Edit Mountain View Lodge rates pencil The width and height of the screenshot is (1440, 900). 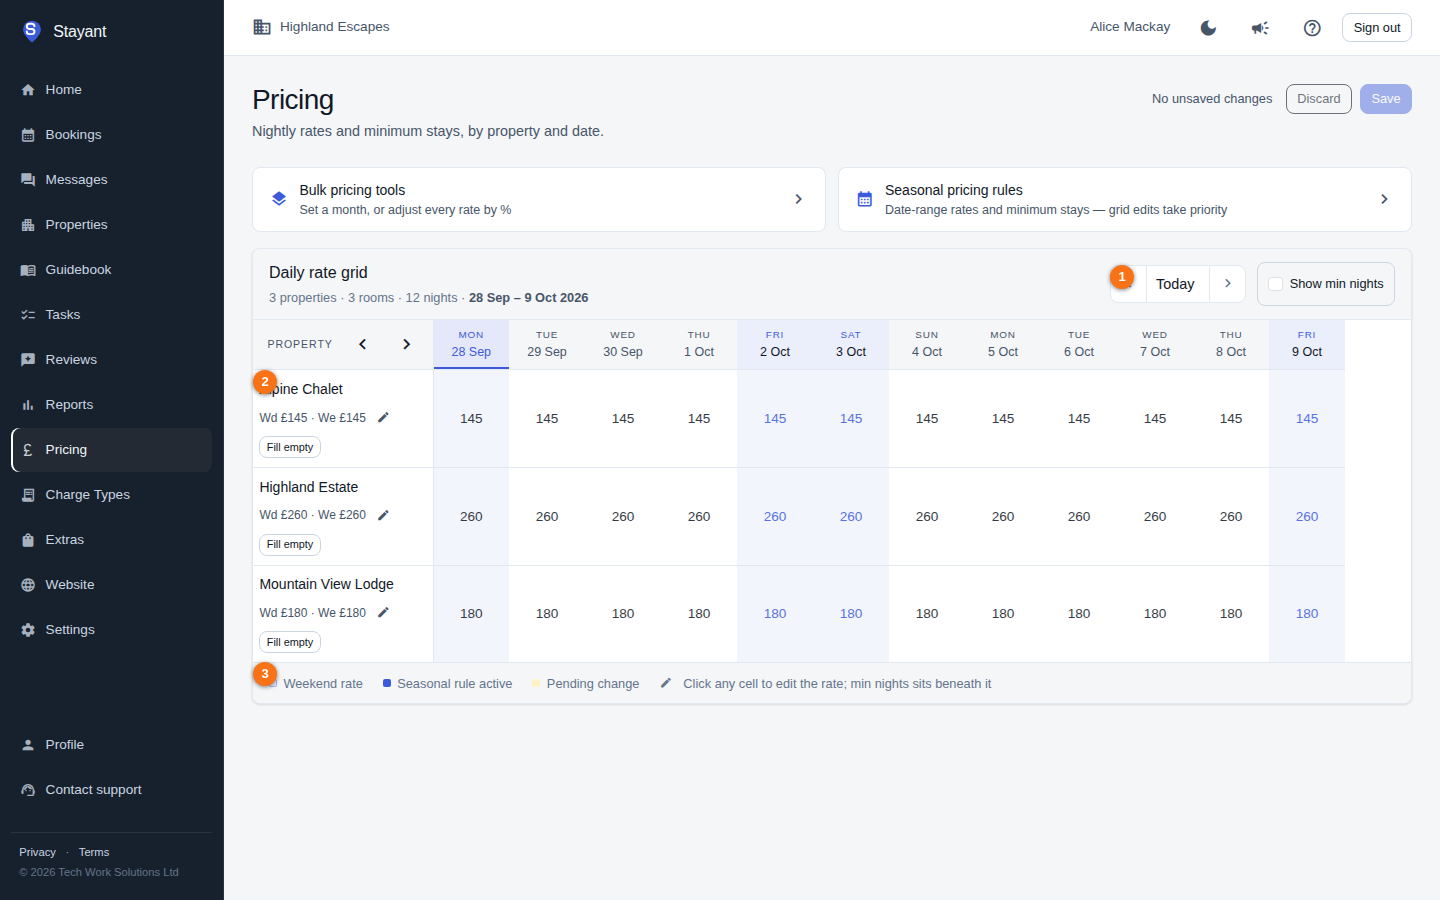pos(383,612)
